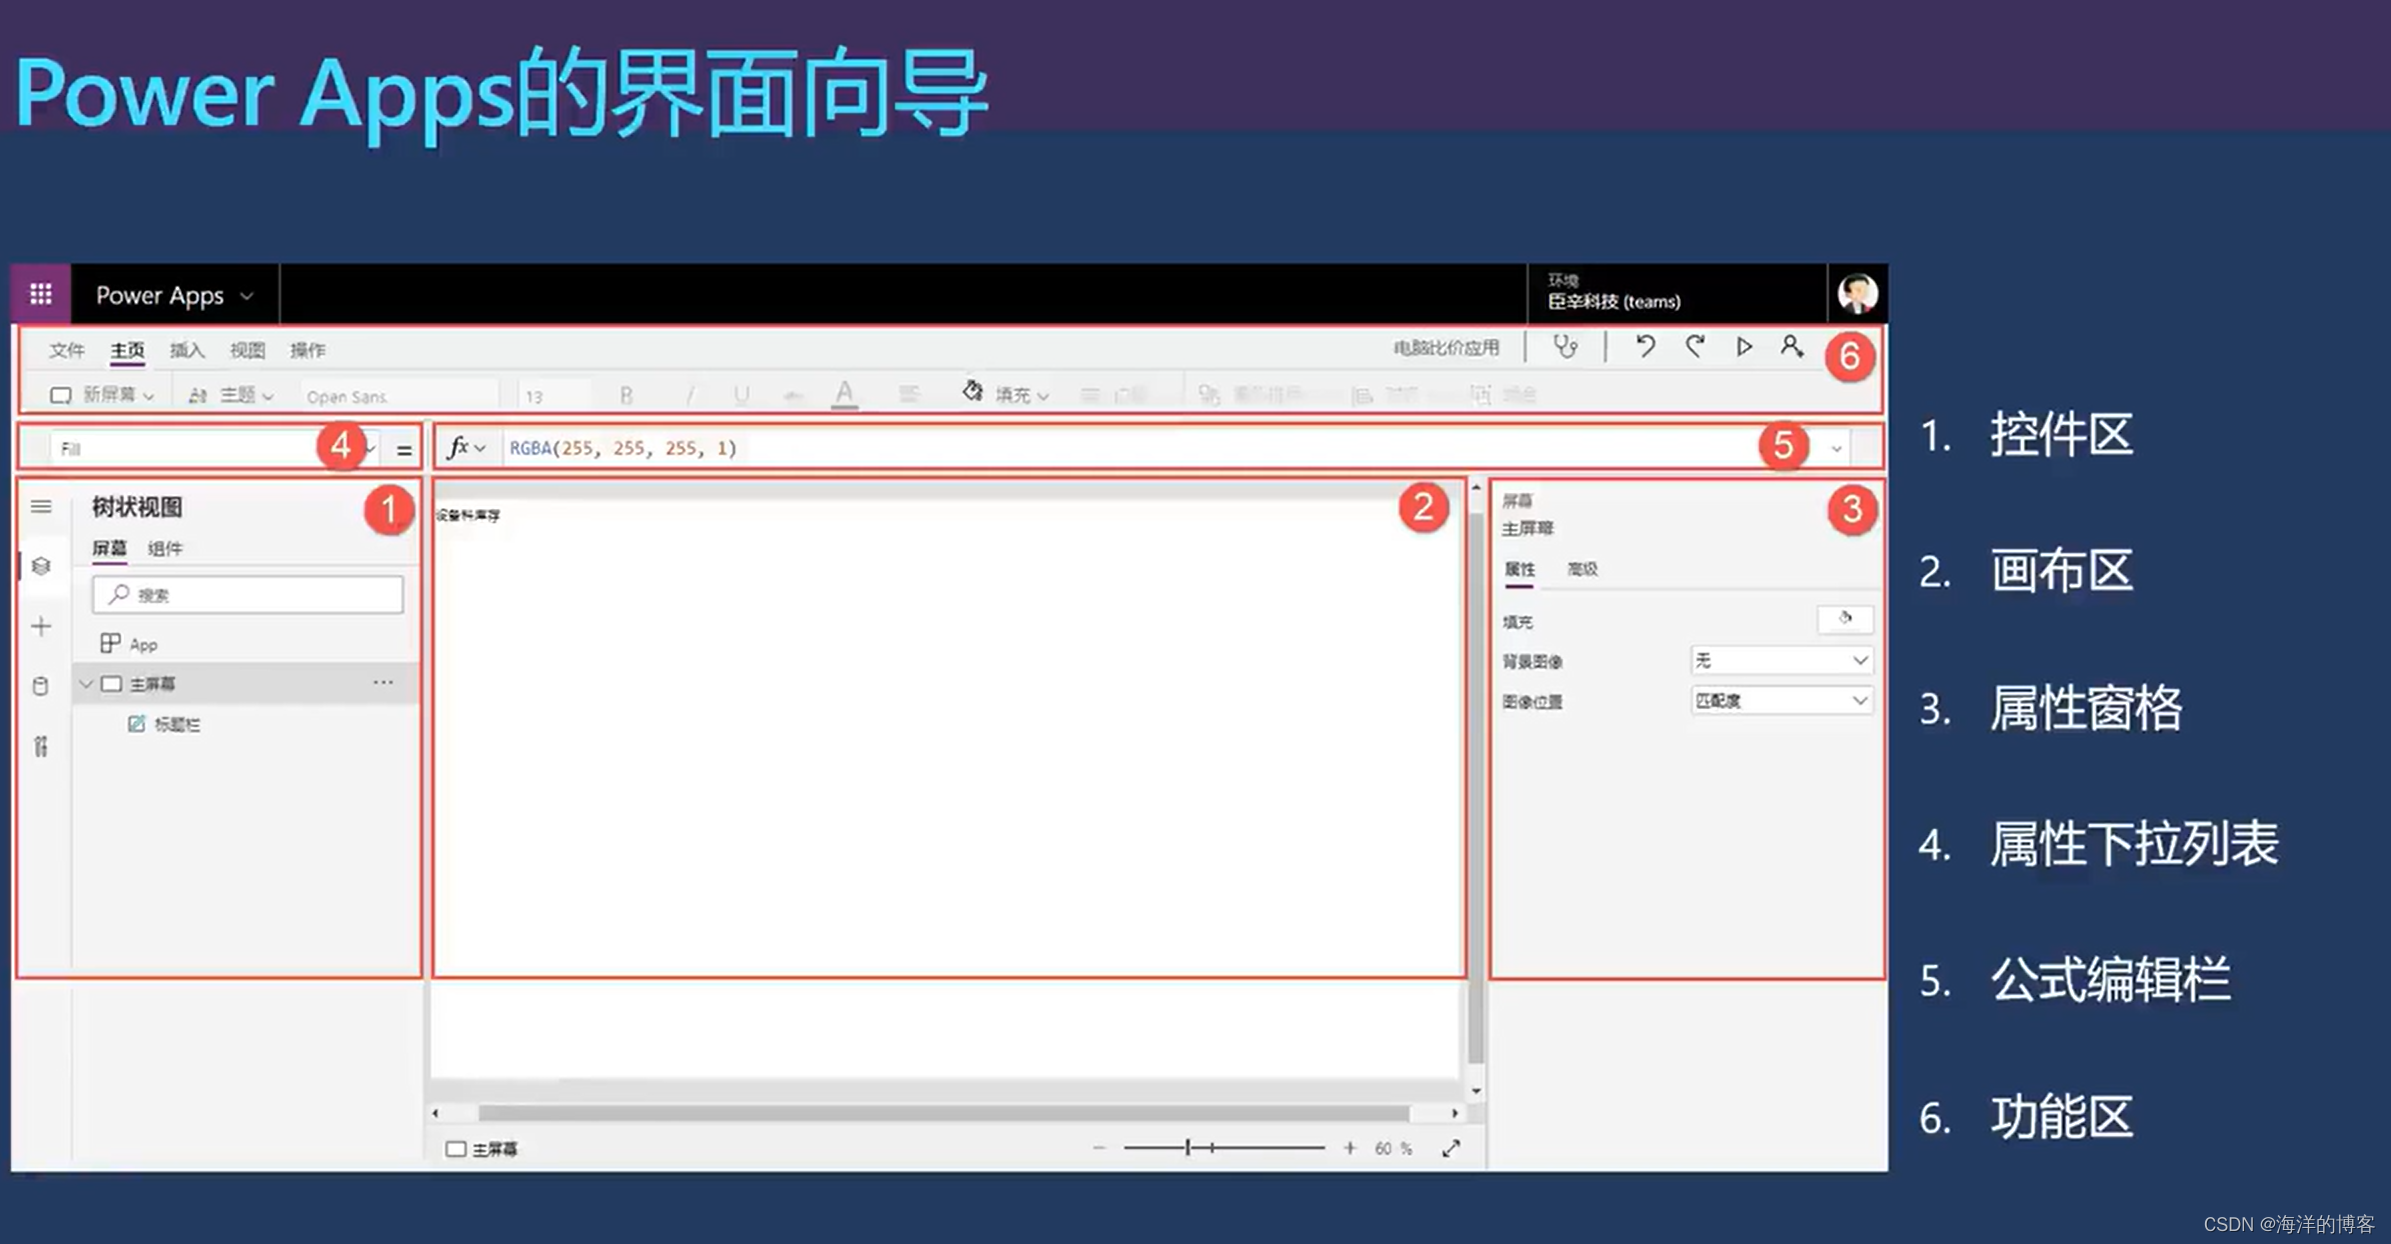Open the font color A tool
The height and width of the screenshot is (1244, 2391).
click(x=845, y=394)
